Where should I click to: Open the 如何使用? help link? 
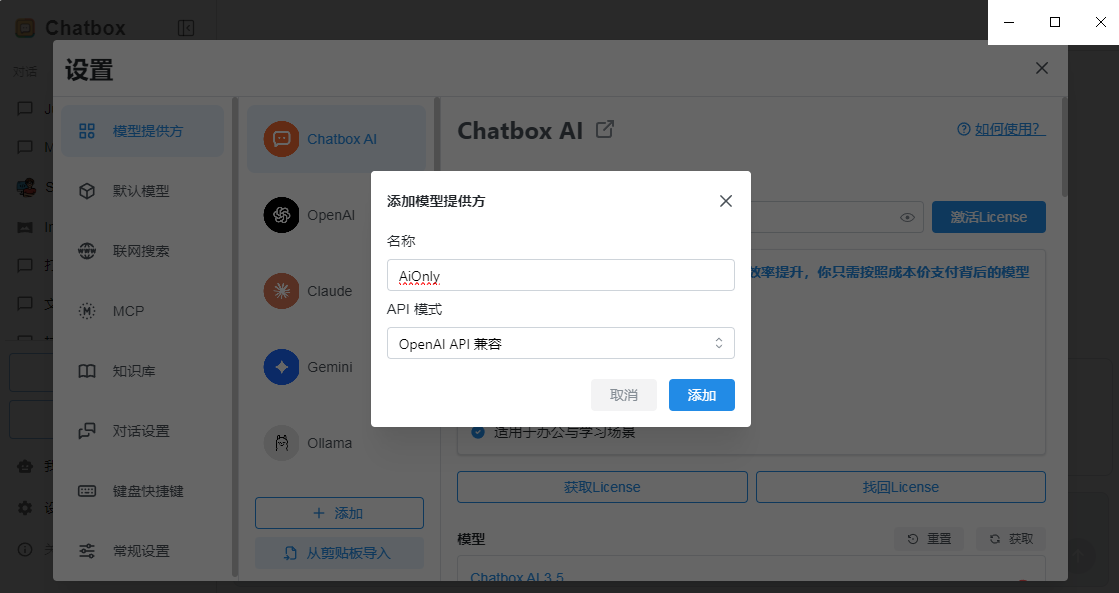(x=1001, y=129)
